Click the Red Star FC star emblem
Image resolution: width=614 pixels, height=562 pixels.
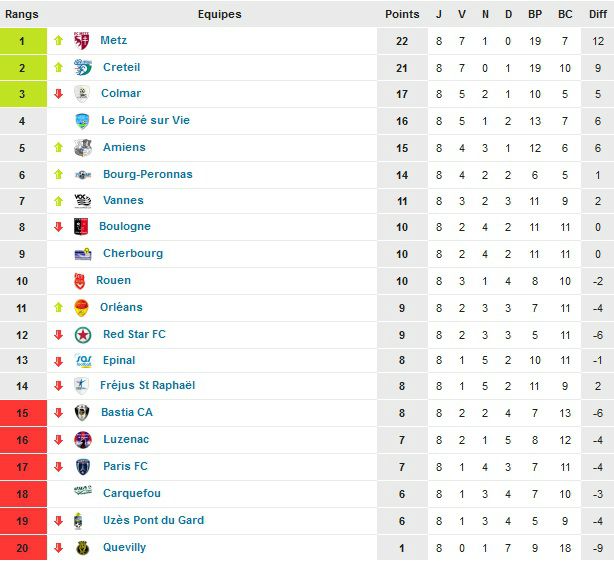(x=83, y=335)
